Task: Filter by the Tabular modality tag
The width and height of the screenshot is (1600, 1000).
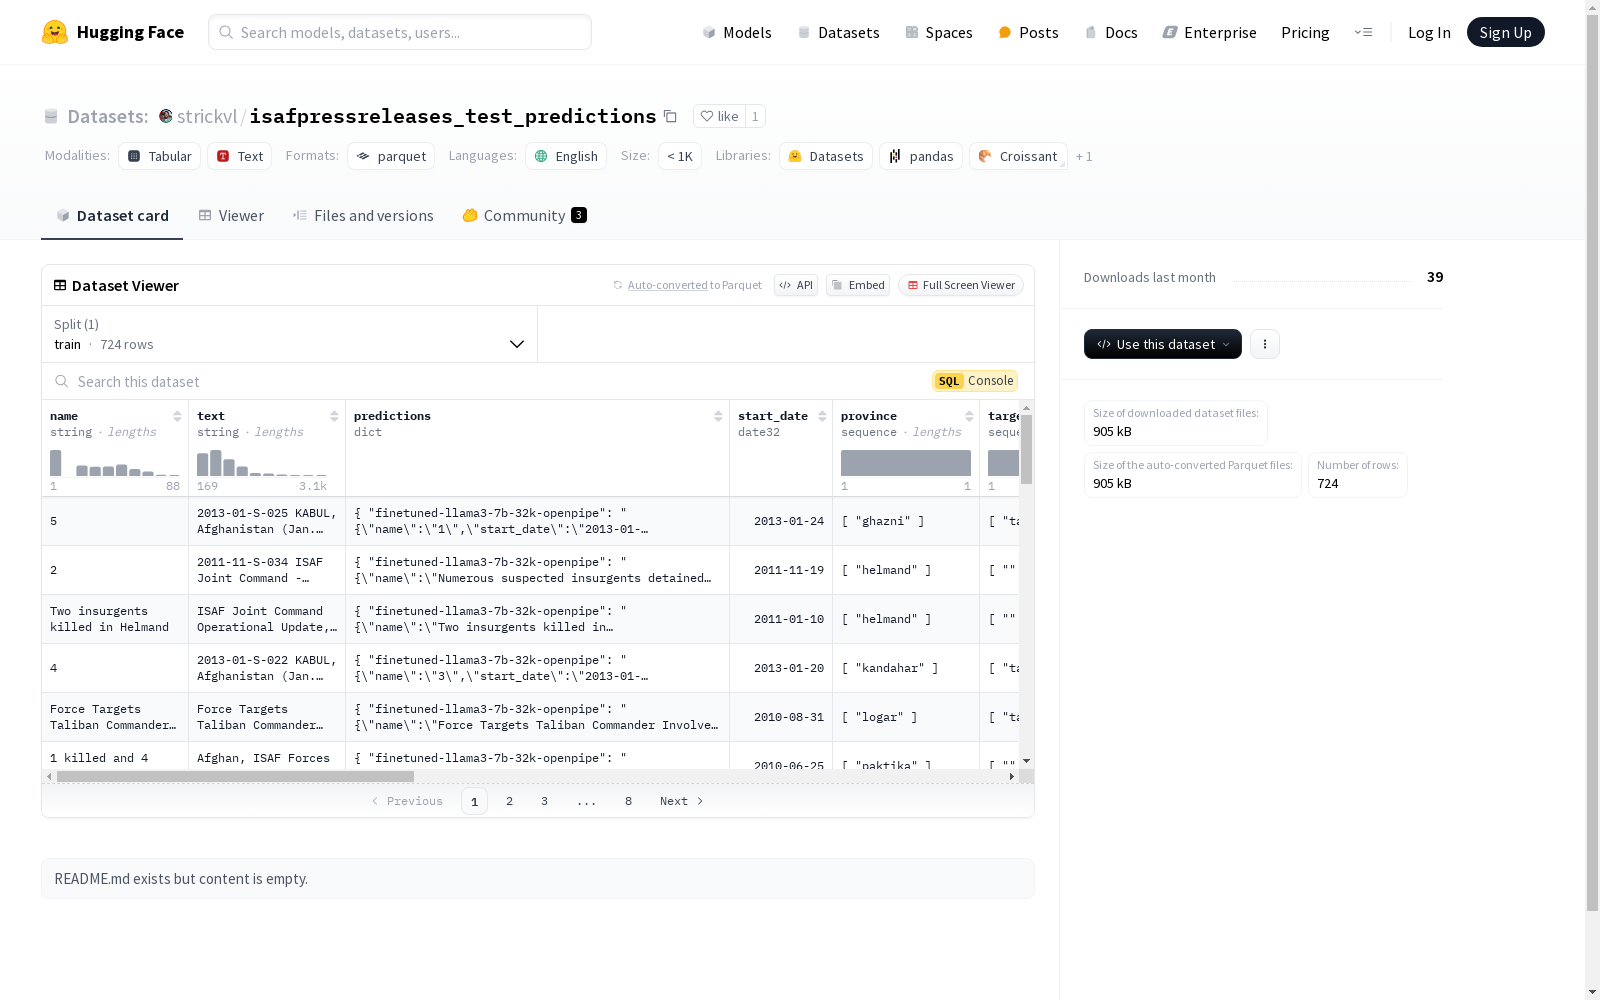Action: (x=160, y=156)
